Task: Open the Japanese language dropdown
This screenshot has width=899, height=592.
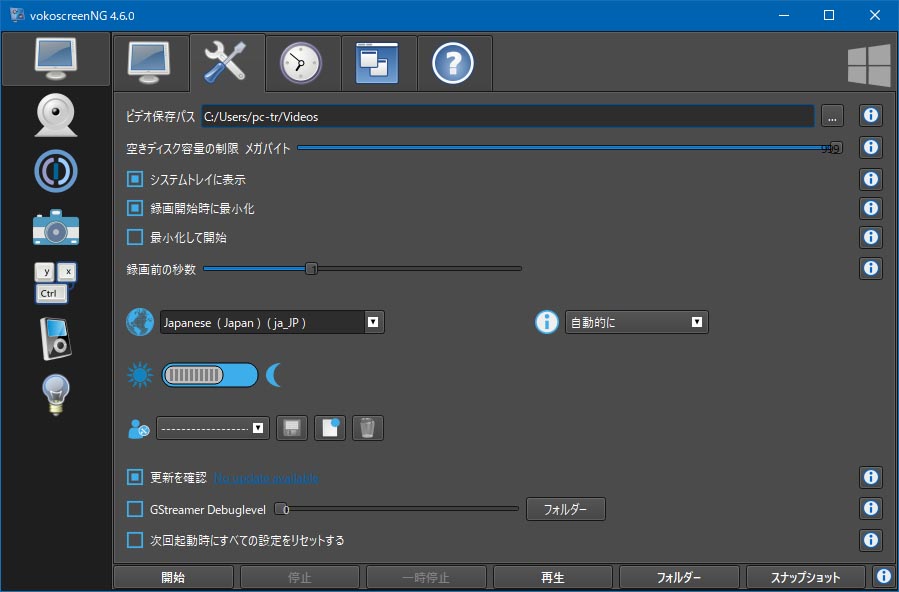Action: click(272, 322)
